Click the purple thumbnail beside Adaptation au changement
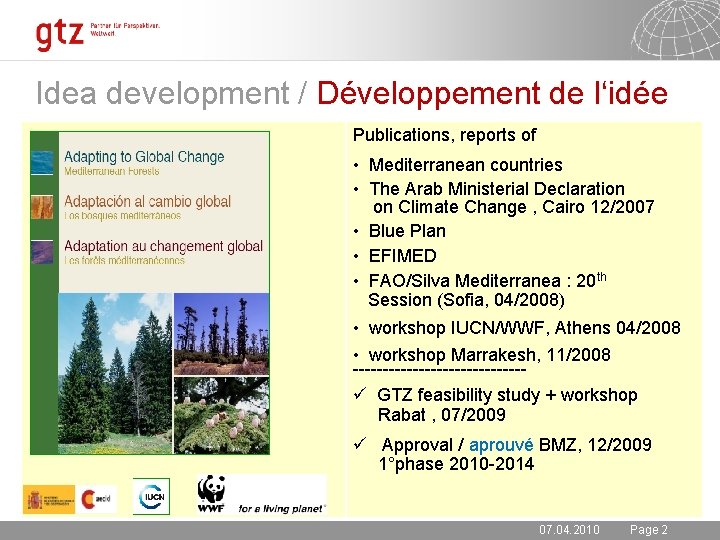The height and width of the screenshot is (540, 720). (42, 252)
